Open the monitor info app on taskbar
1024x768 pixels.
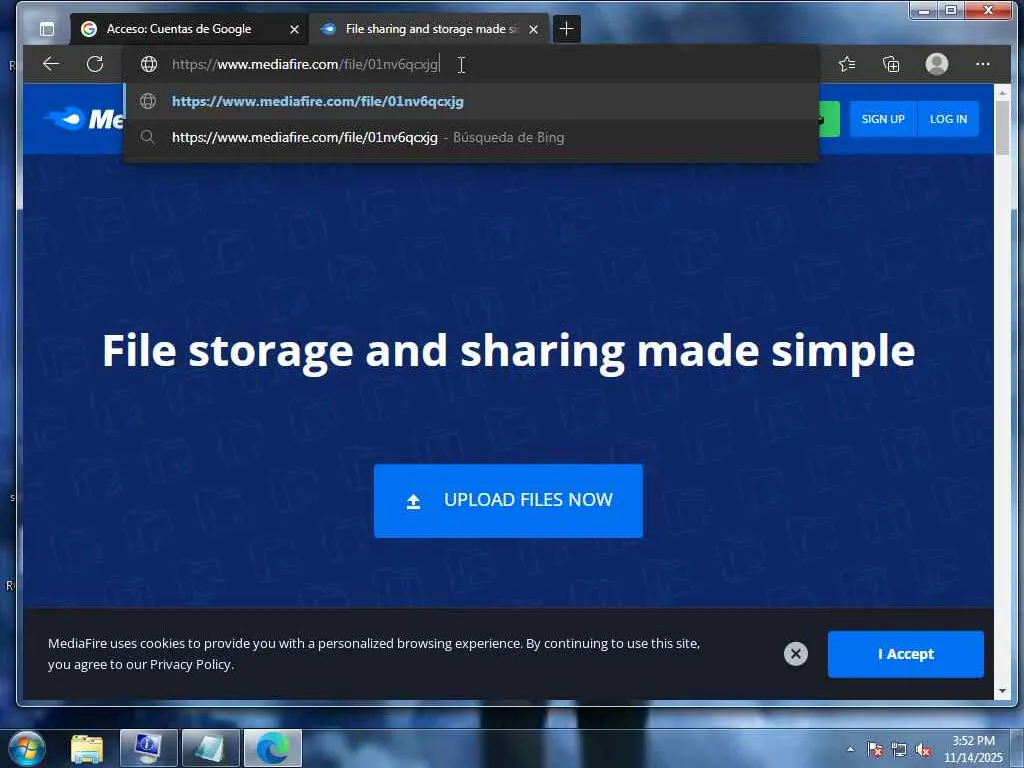point(149,748)
